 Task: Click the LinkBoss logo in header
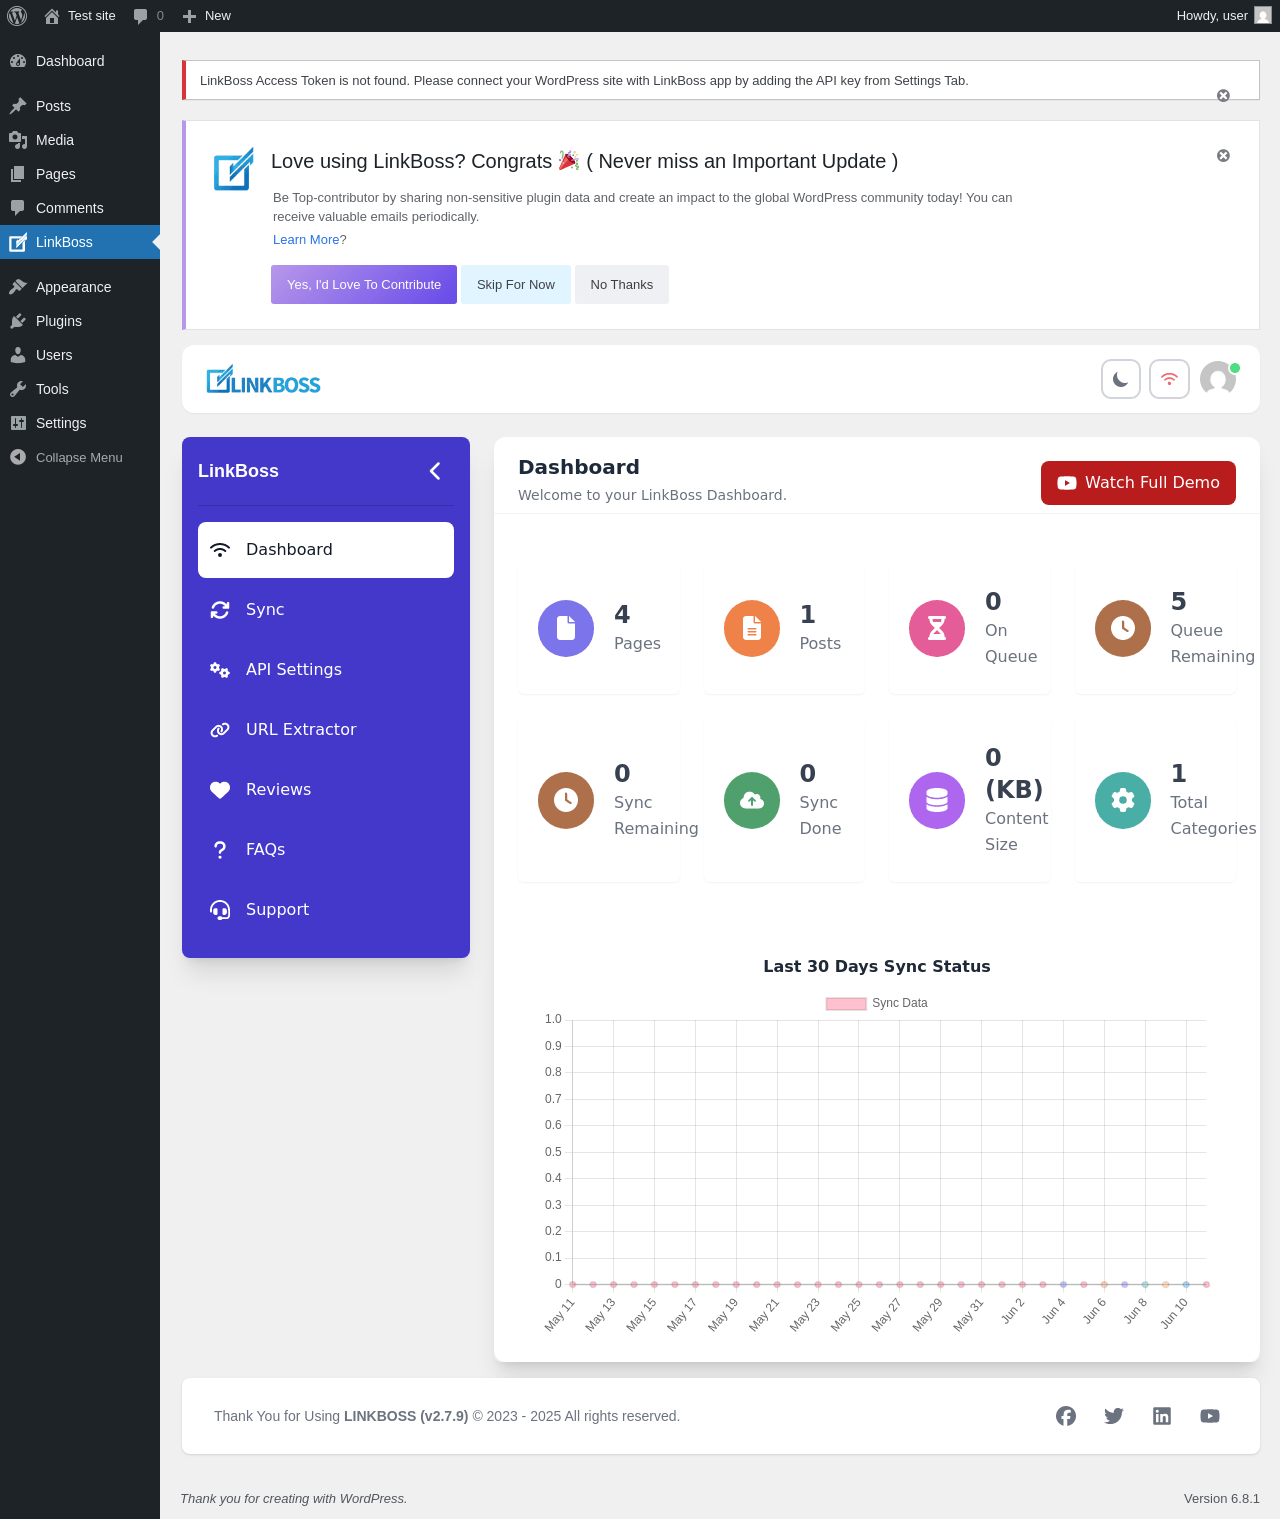click(x=263, y=380)
